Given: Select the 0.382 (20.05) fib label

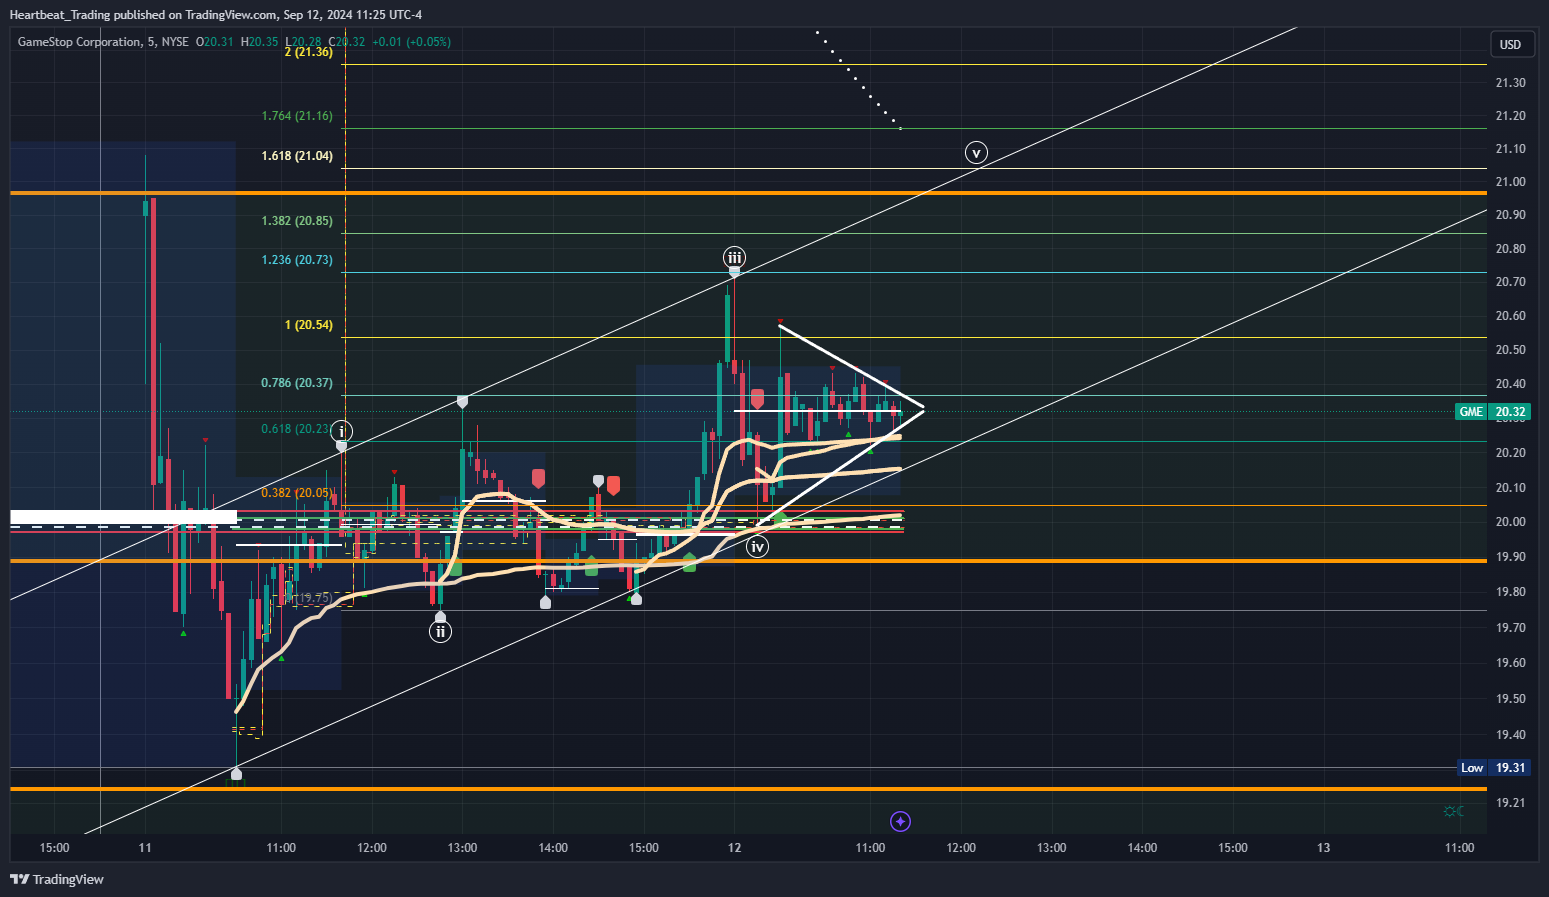Looking at the screenshot, I should 297,493.
